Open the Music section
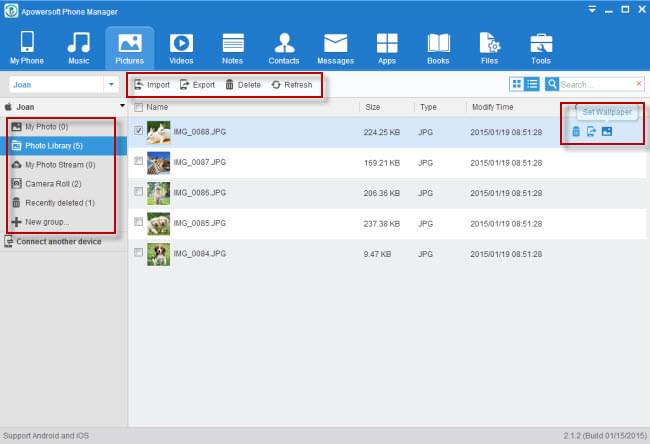The height and width of the screenshot is (444, 650). pyautogui.click(x=78, y=48)
